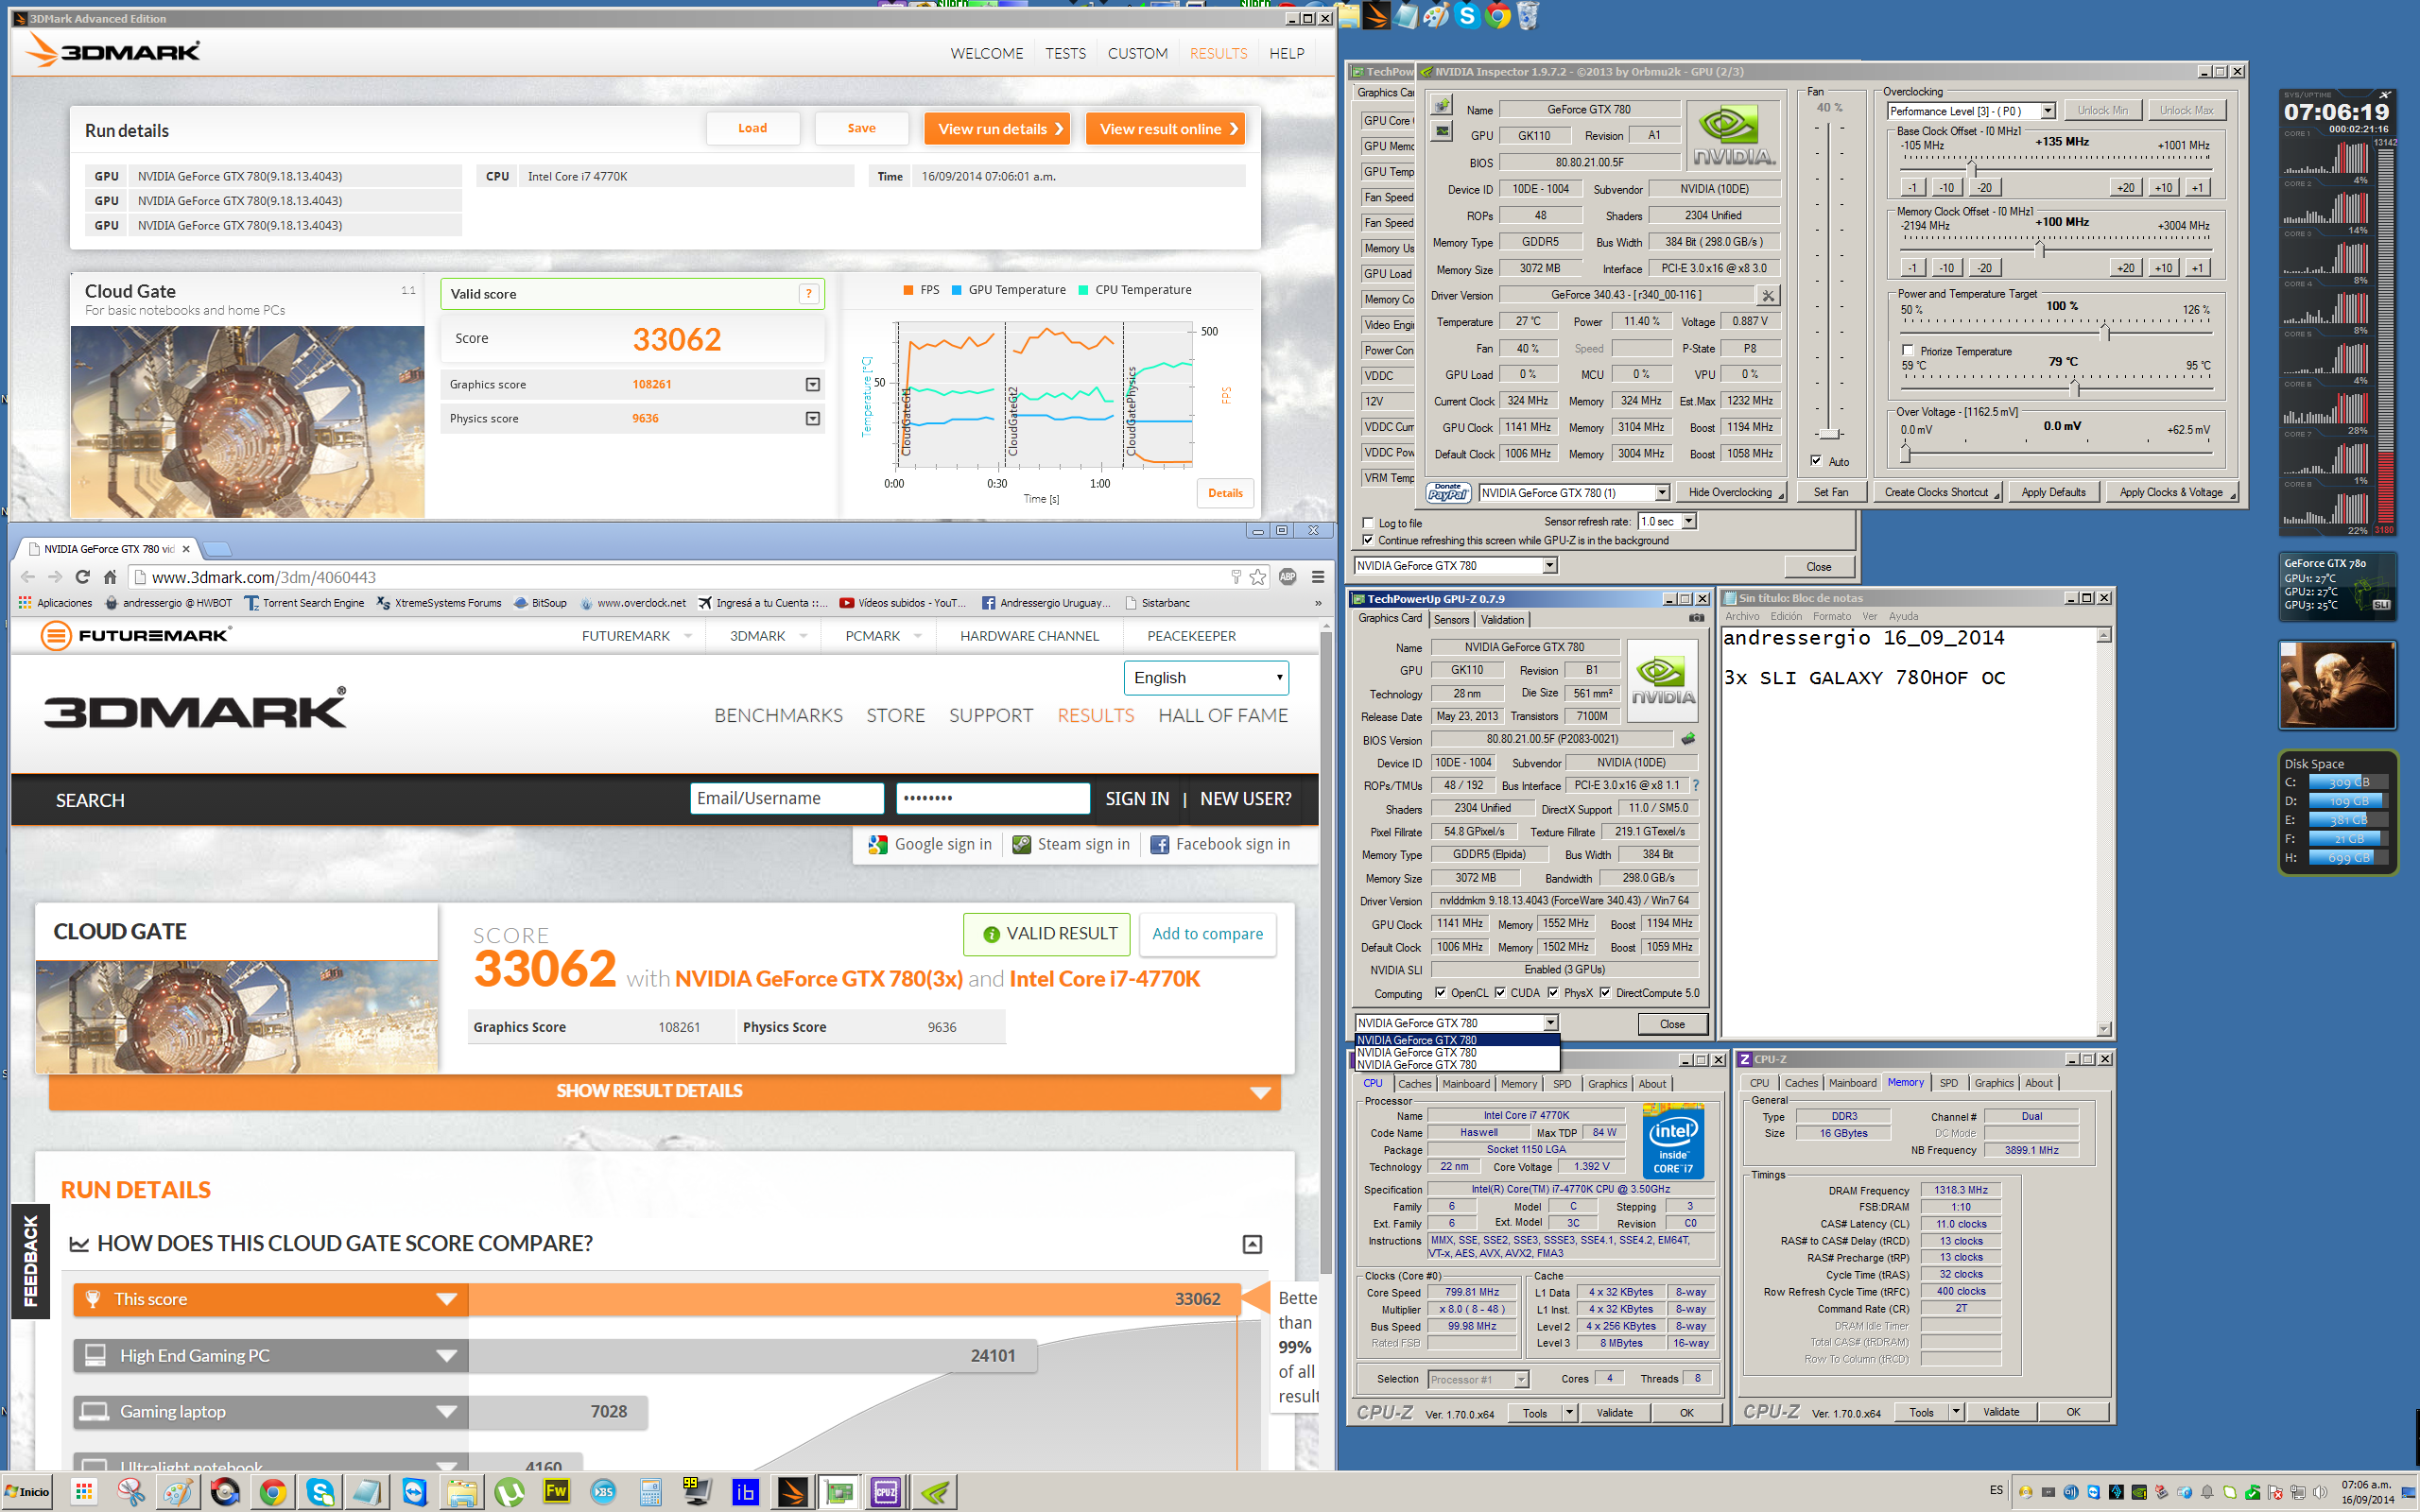Click the GPU-Z BIOS save chip icon

(1688, 739)
